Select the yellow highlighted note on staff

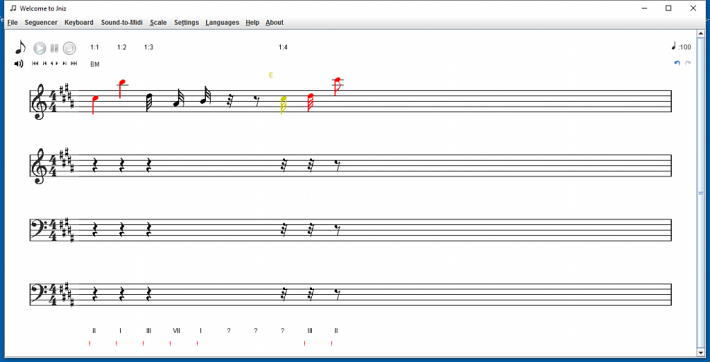click(283, 105)
